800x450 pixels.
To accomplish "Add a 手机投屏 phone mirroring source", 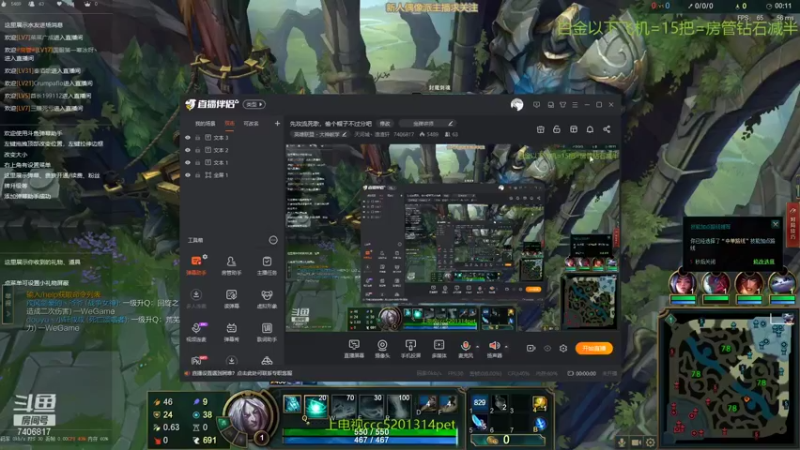I will click(410, 348).
